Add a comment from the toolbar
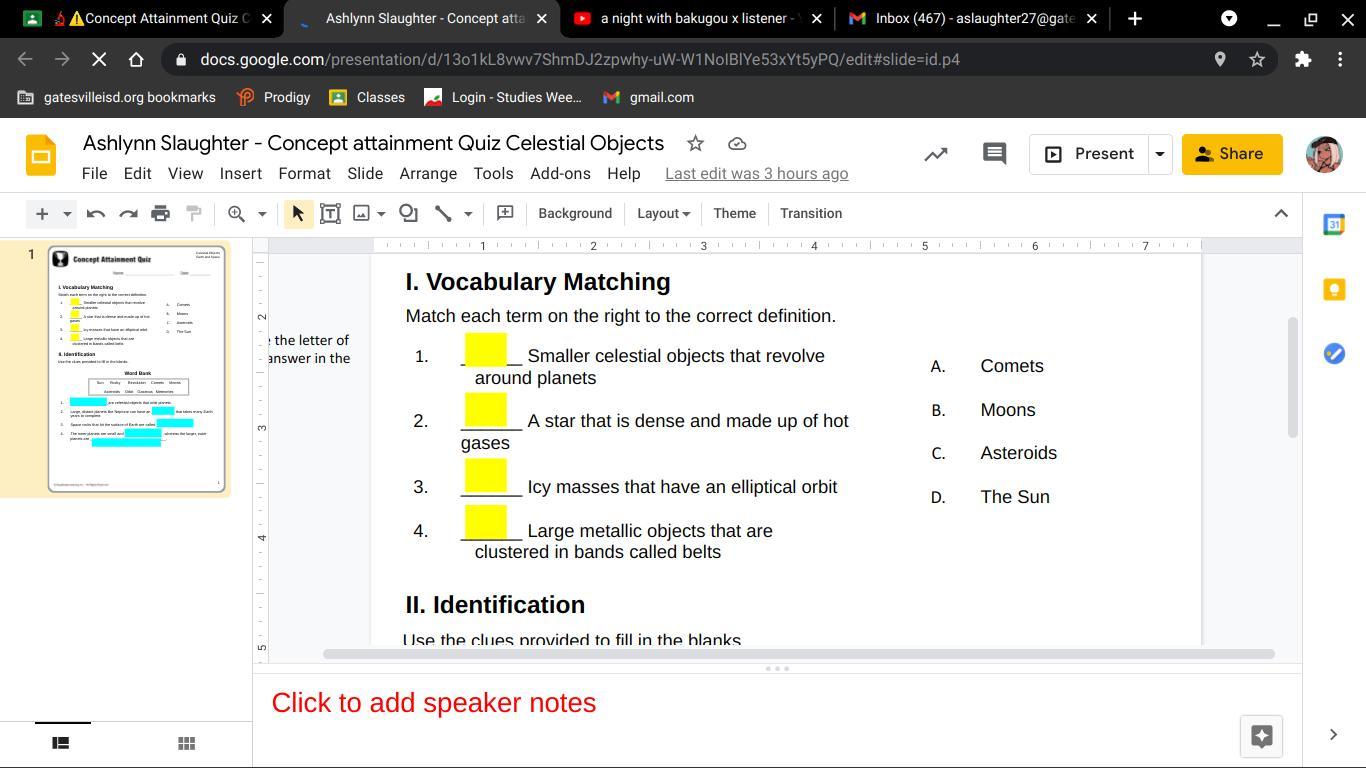 click(505, 213)
